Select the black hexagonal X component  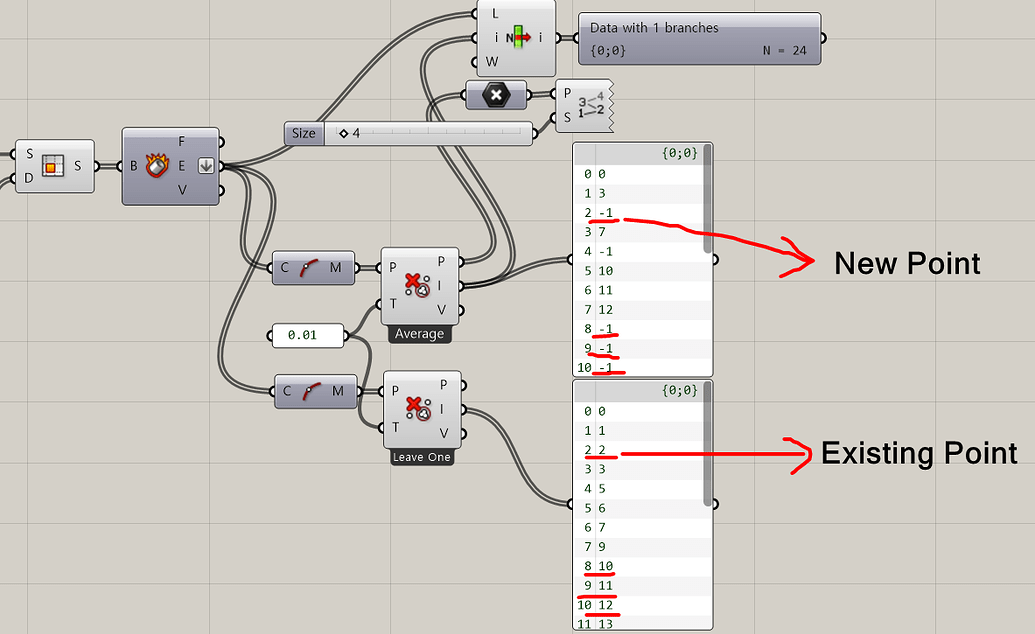[x=496, y=94]
